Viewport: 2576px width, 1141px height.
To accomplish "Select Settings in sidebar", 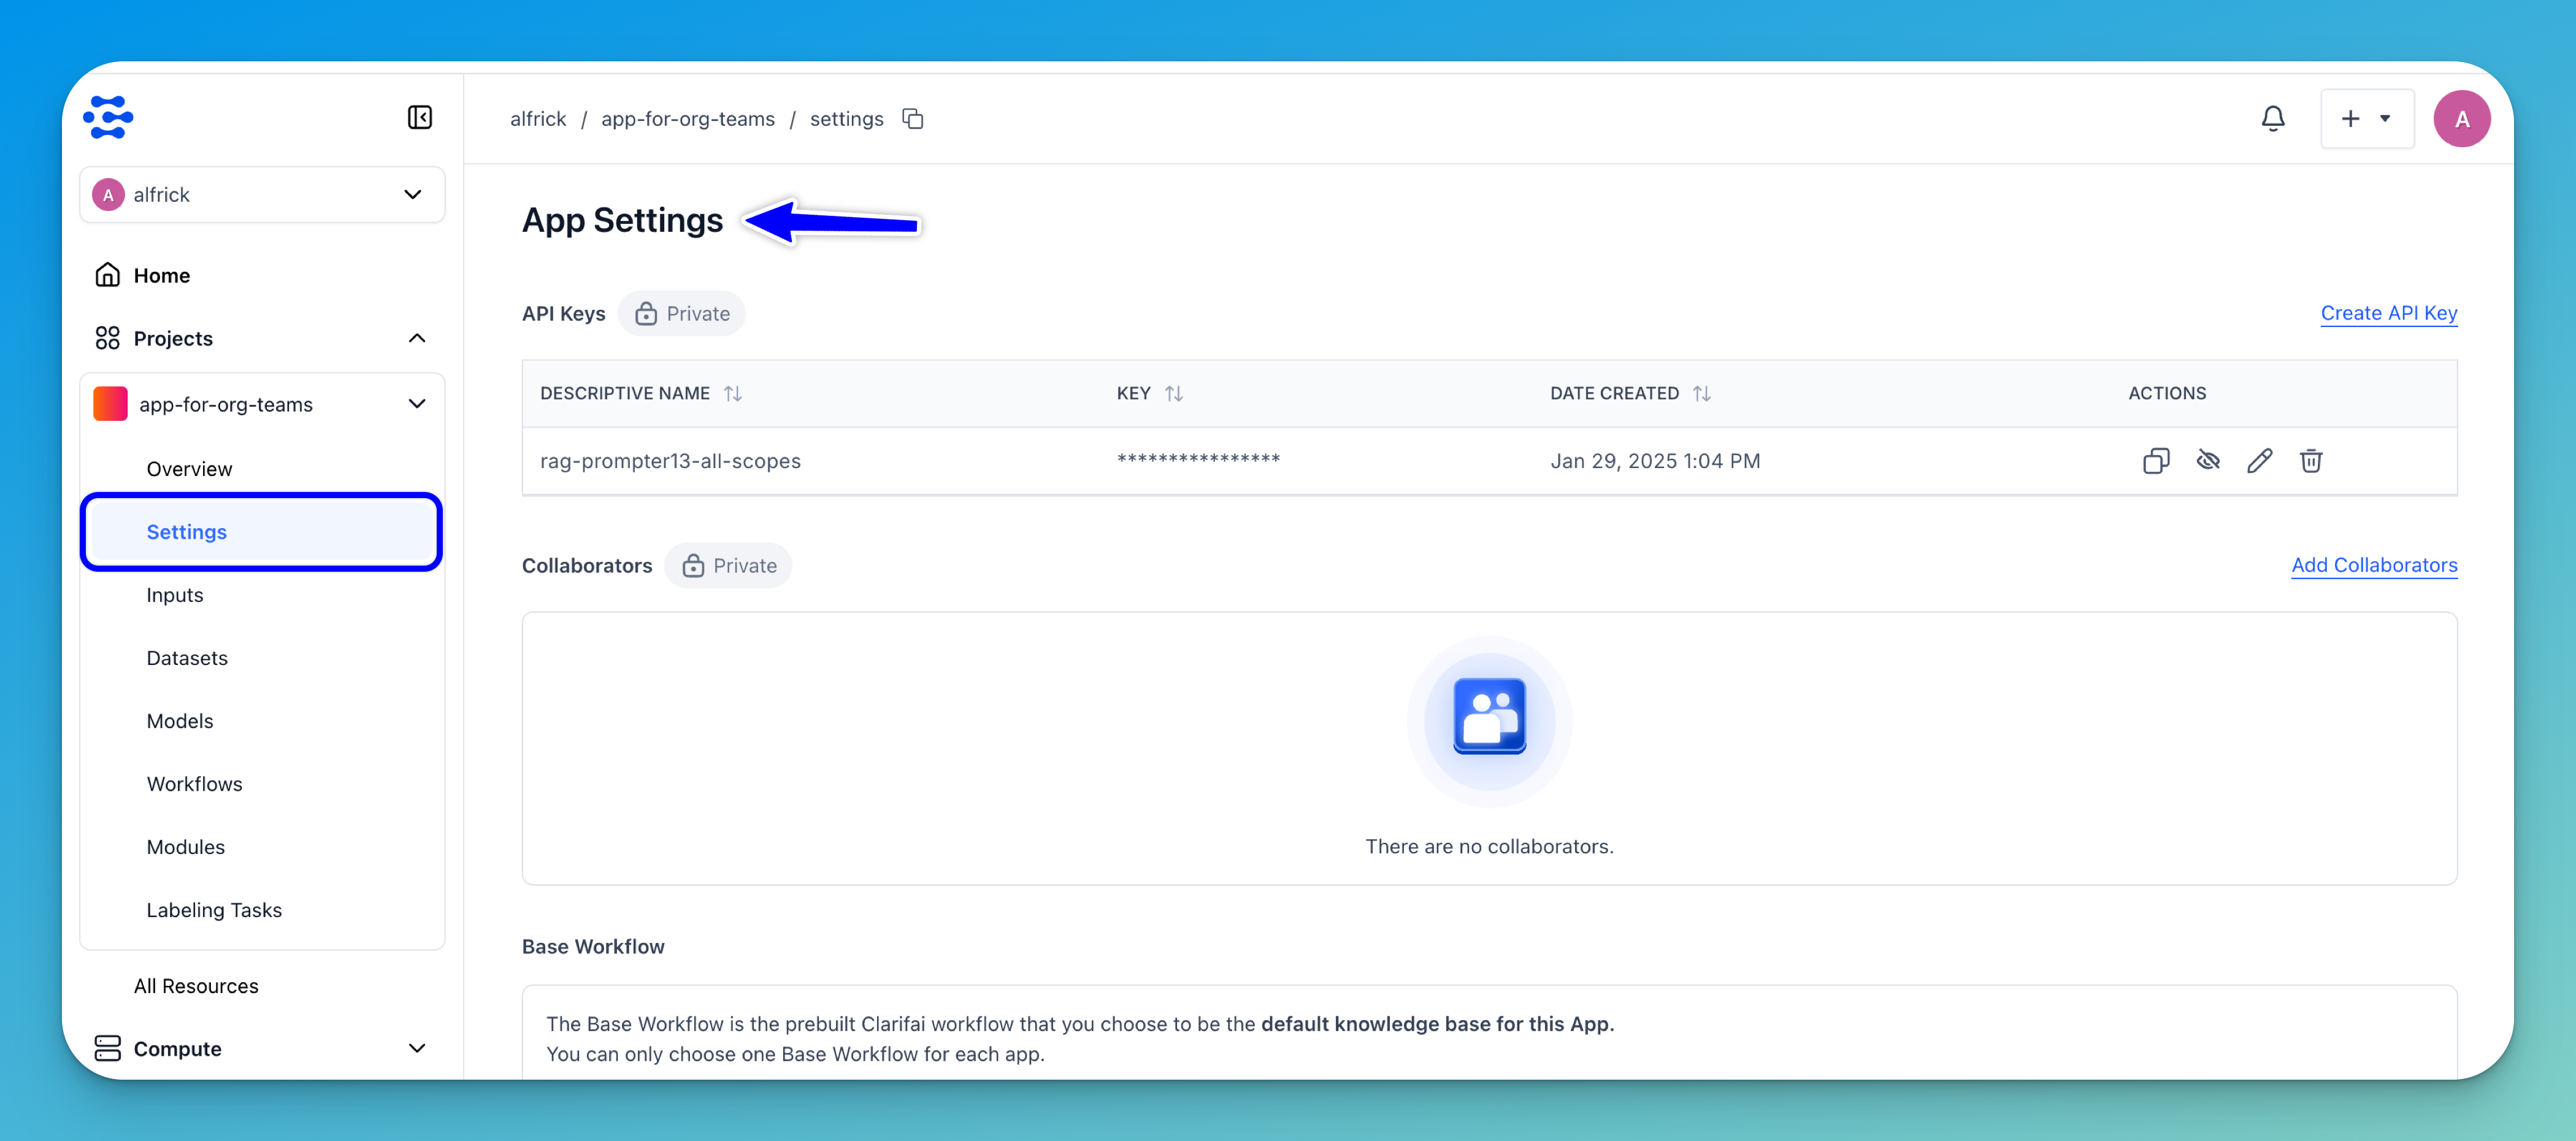I will 262,532.
